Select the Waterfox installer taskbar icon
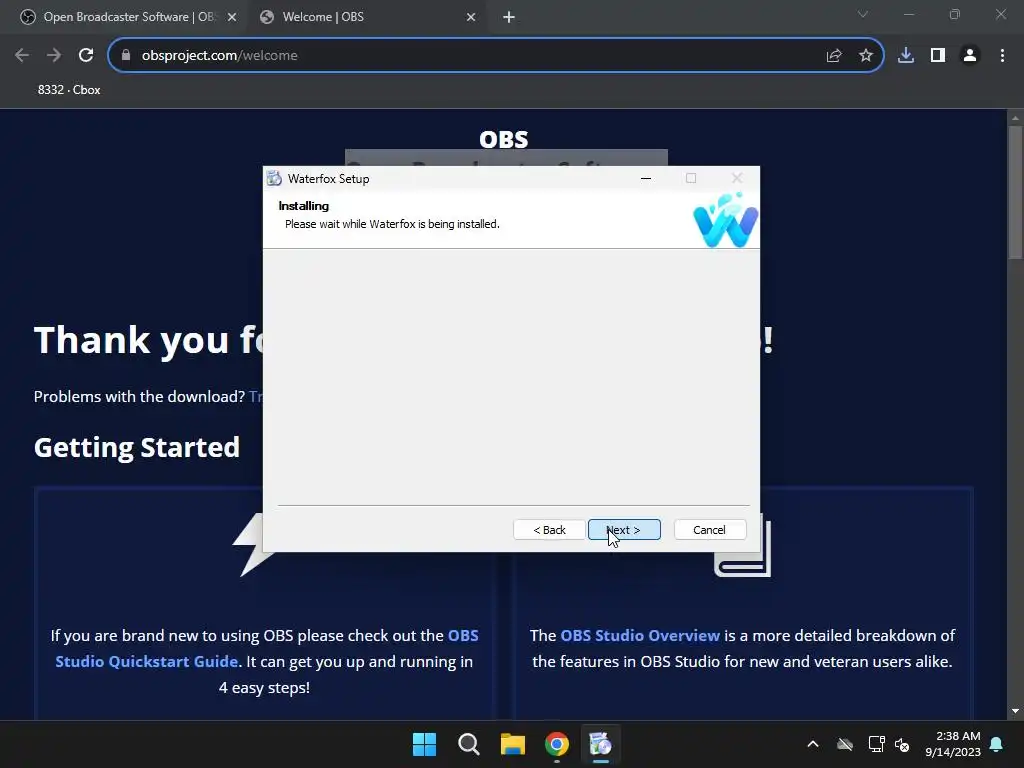1024x768 pixels. click(601, 744)
